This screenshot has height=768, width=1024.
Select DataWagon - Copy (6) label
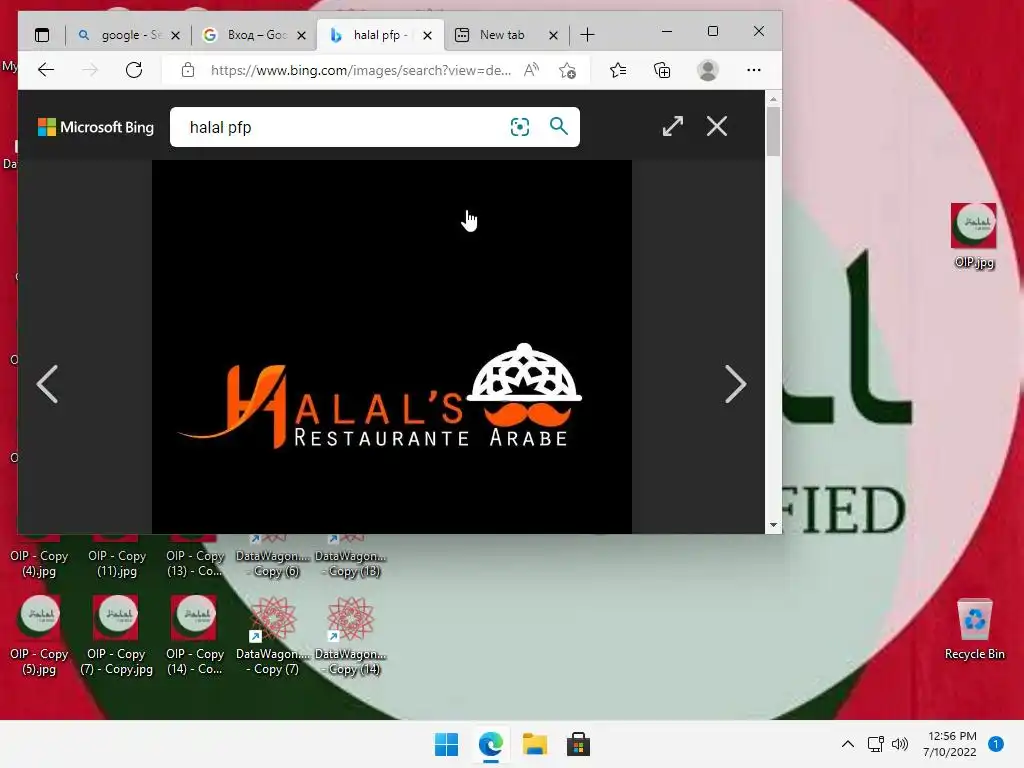273,563
